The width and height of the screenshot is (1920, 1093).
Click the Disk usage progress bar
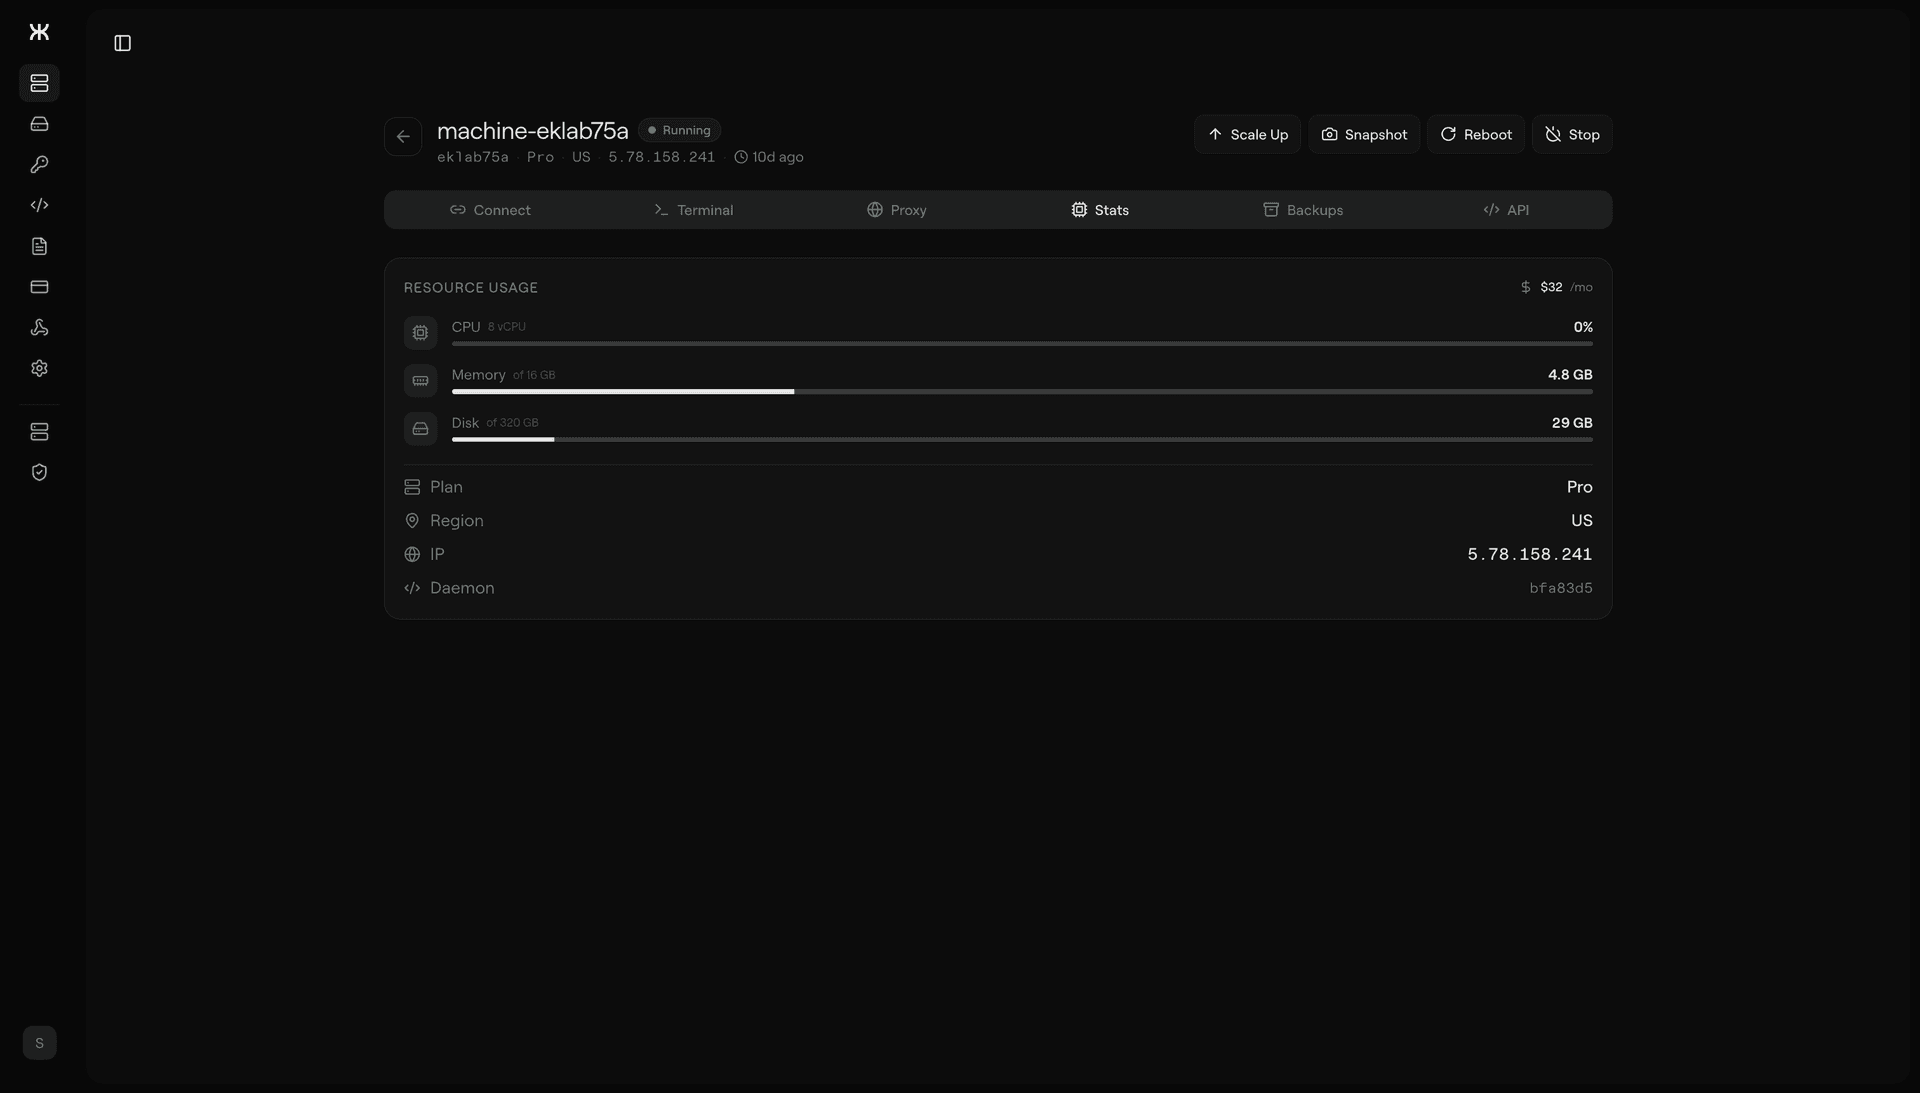click(x=1022, y=440)
